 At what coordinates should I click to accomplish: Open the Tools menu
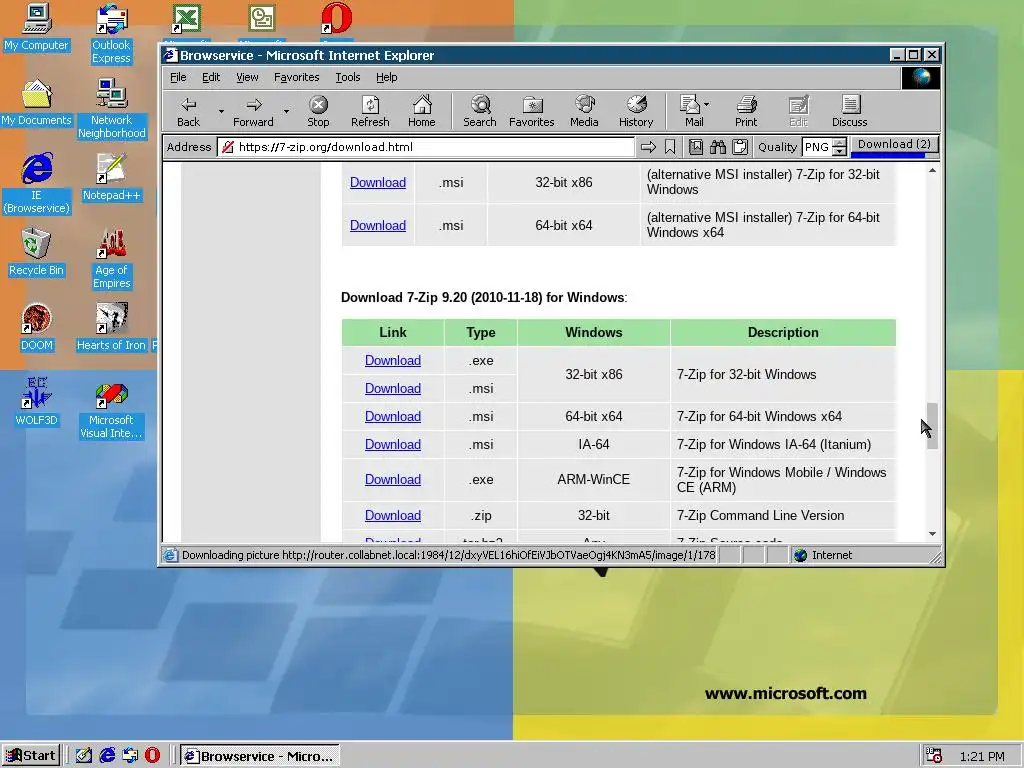(x=347, y=77)
